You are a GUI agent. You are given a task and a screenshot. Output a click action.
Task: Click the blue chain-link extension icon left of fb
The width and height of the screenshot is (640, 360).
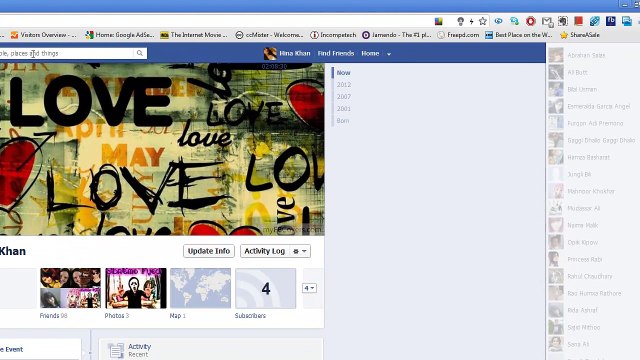coord(595,21)
